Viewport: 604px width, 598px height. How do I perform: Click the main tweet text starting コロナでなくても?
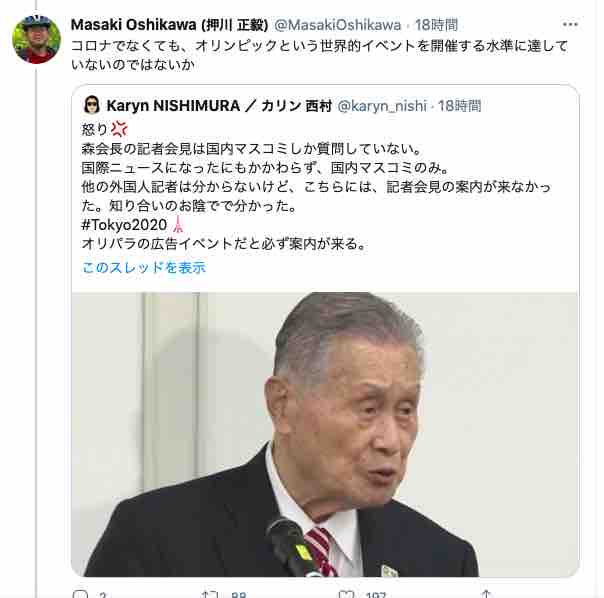(319, 55)
